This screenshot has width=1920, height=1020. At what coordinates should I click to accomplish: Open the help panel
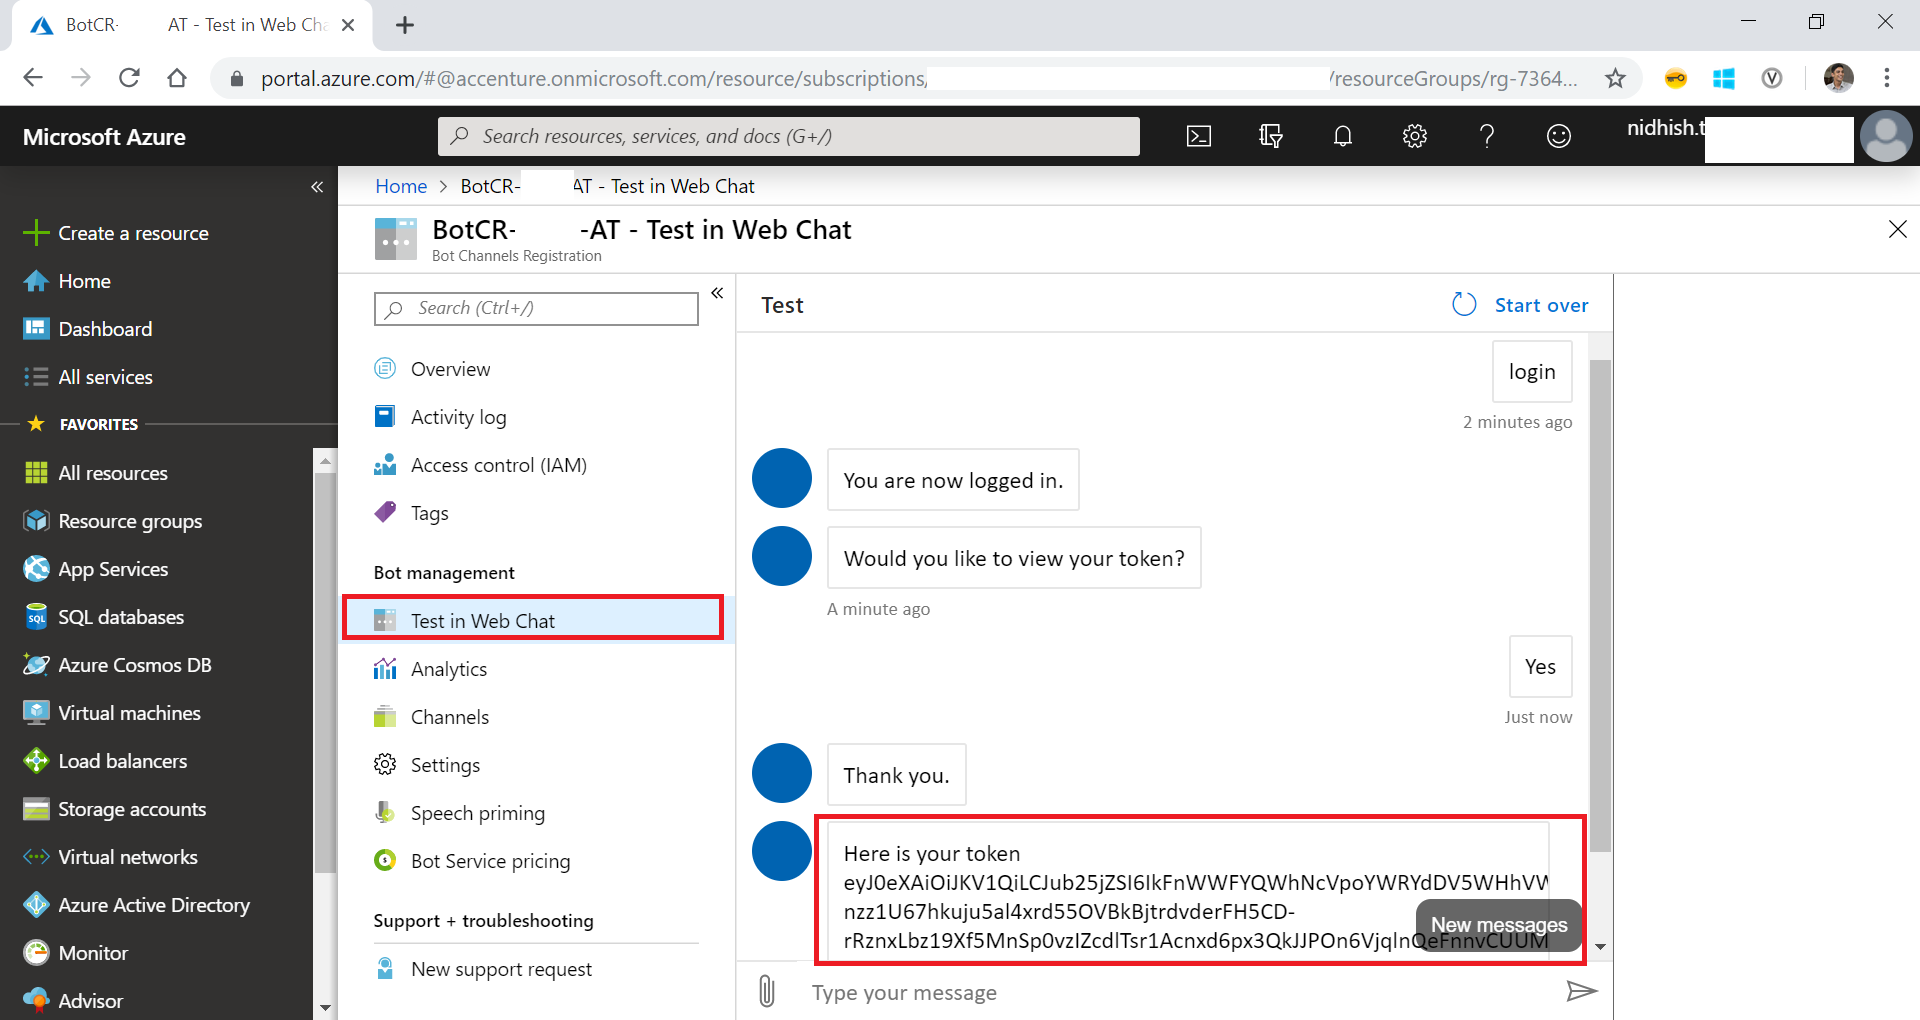point(1487,136)
